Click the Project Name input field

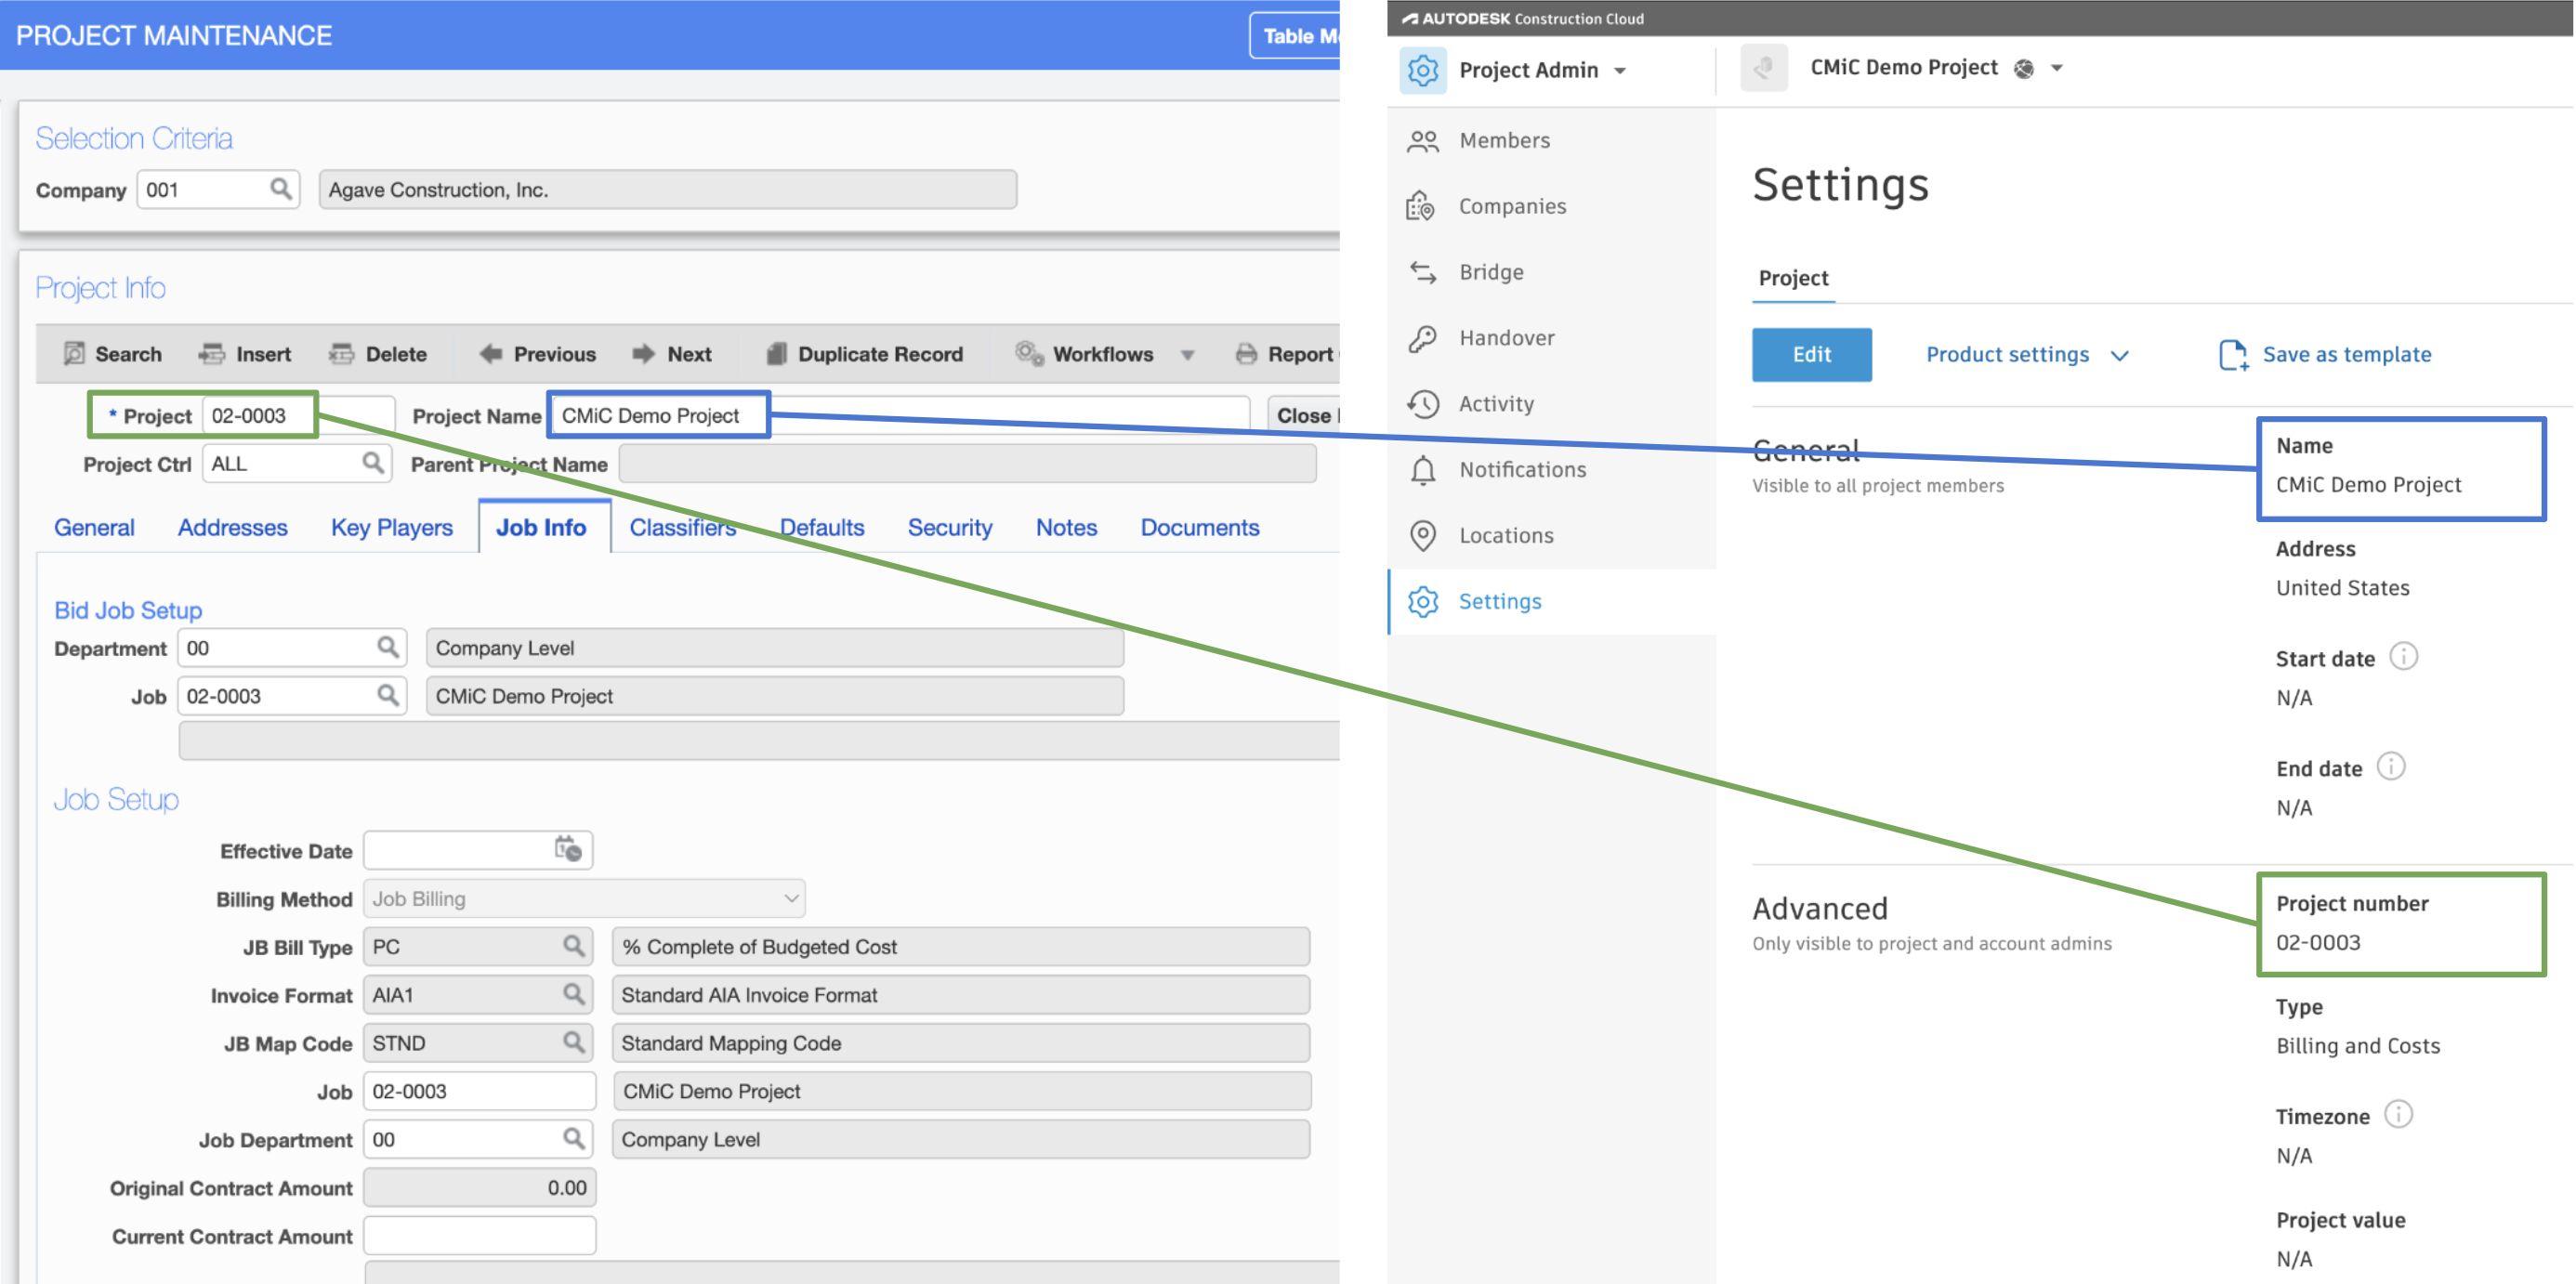point(900,415)
